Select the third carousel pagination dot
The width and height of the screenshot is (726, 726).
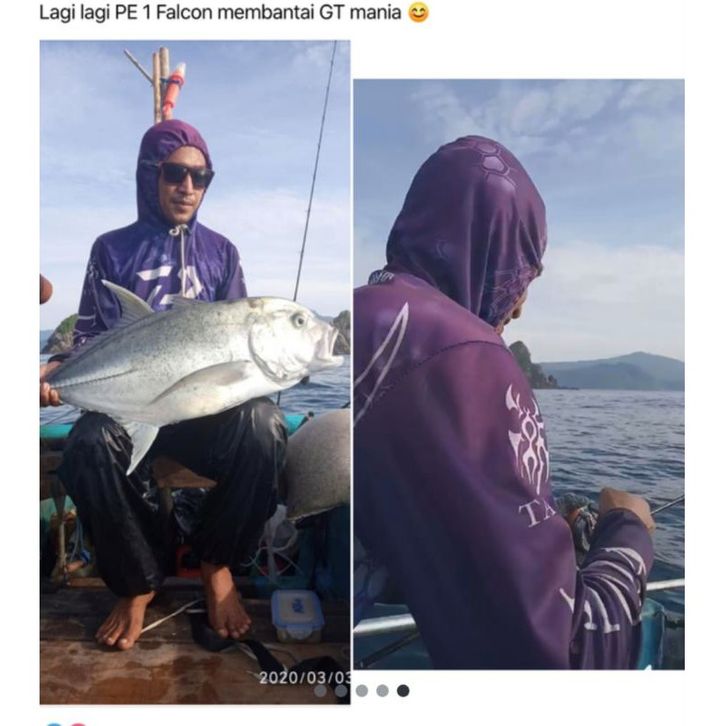pos(362,691)
